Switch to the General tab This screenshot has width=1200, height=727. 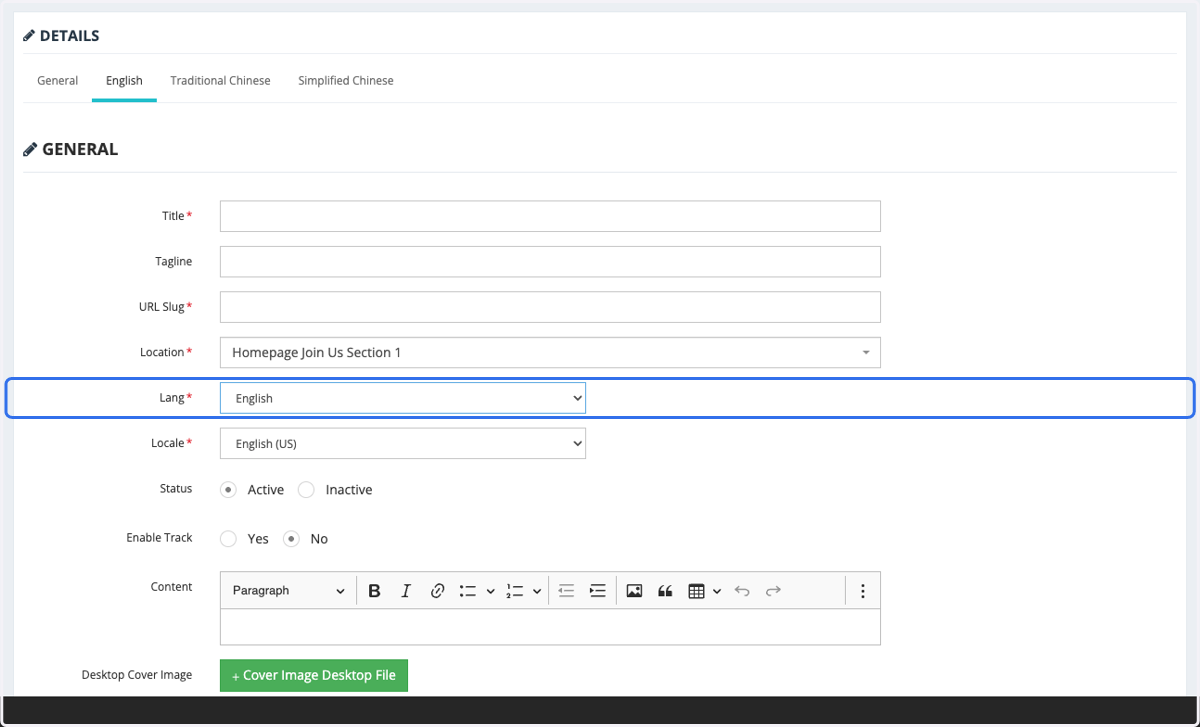pyautogui.click(x=58, y=81)
